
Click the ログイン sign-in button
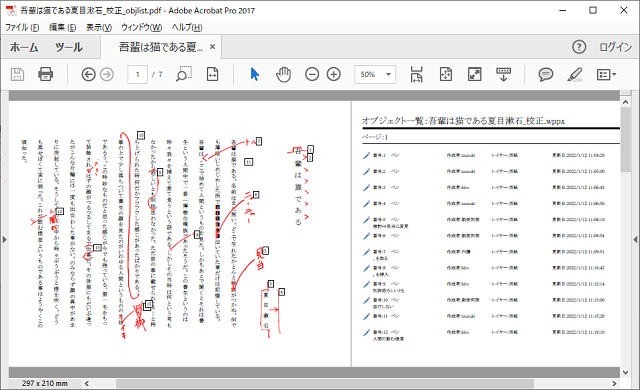616,47
